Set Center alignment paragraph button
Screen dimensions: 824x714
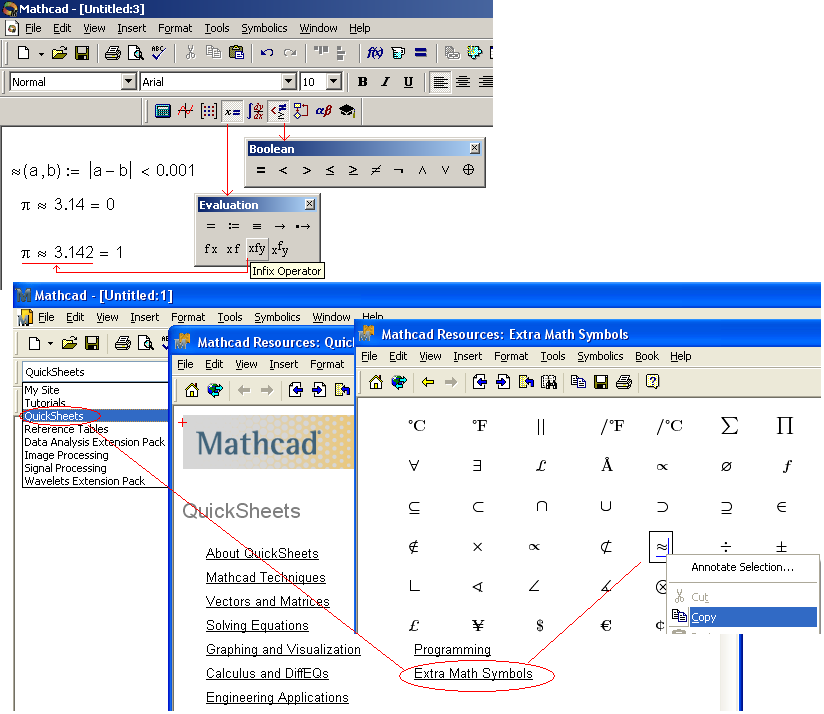463,81
